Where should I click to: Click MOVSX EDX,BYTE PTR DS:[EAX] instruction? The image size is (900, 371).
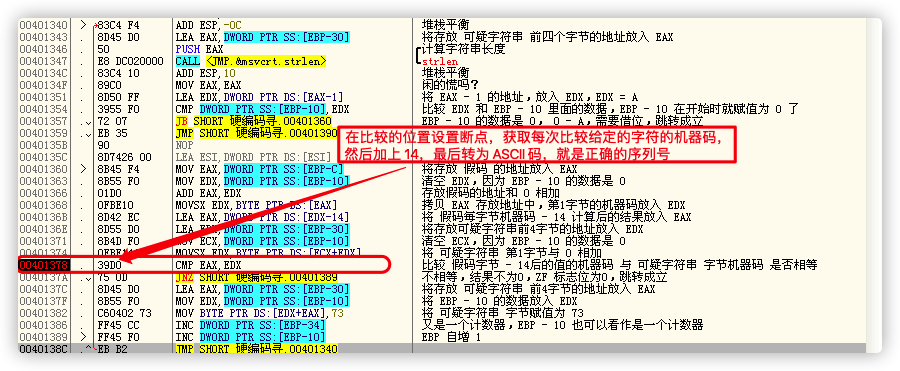pyautogui.click(x=257, y=205)
